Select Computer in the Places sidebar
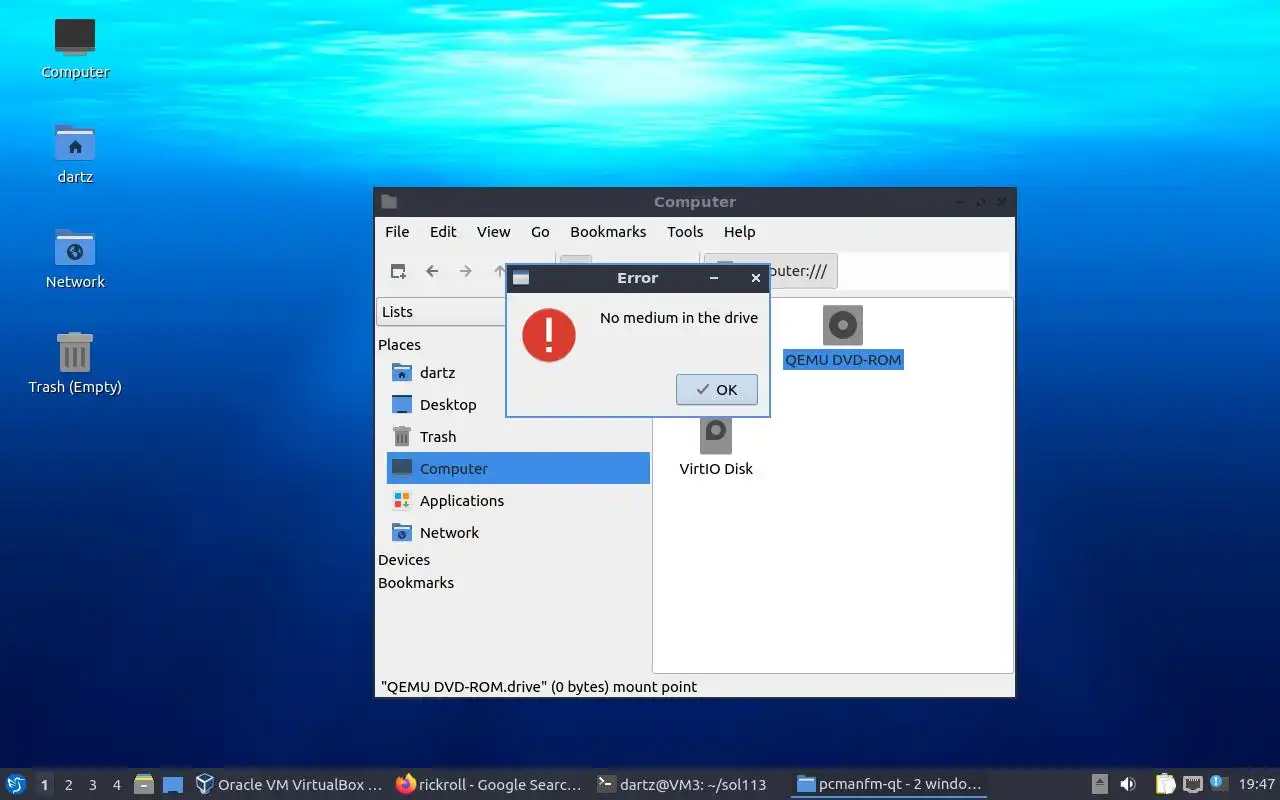The height and width of the screenshot is (800, 1280). [x=518, y=469]
